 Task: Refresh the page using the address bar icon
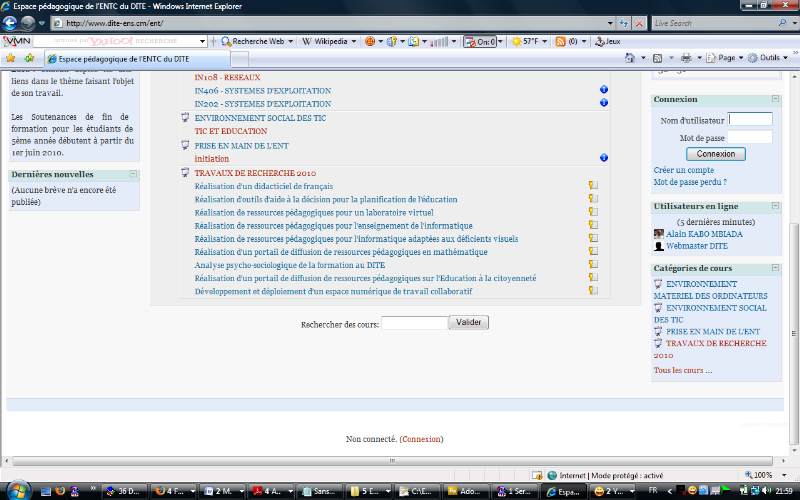coord(624,23)
